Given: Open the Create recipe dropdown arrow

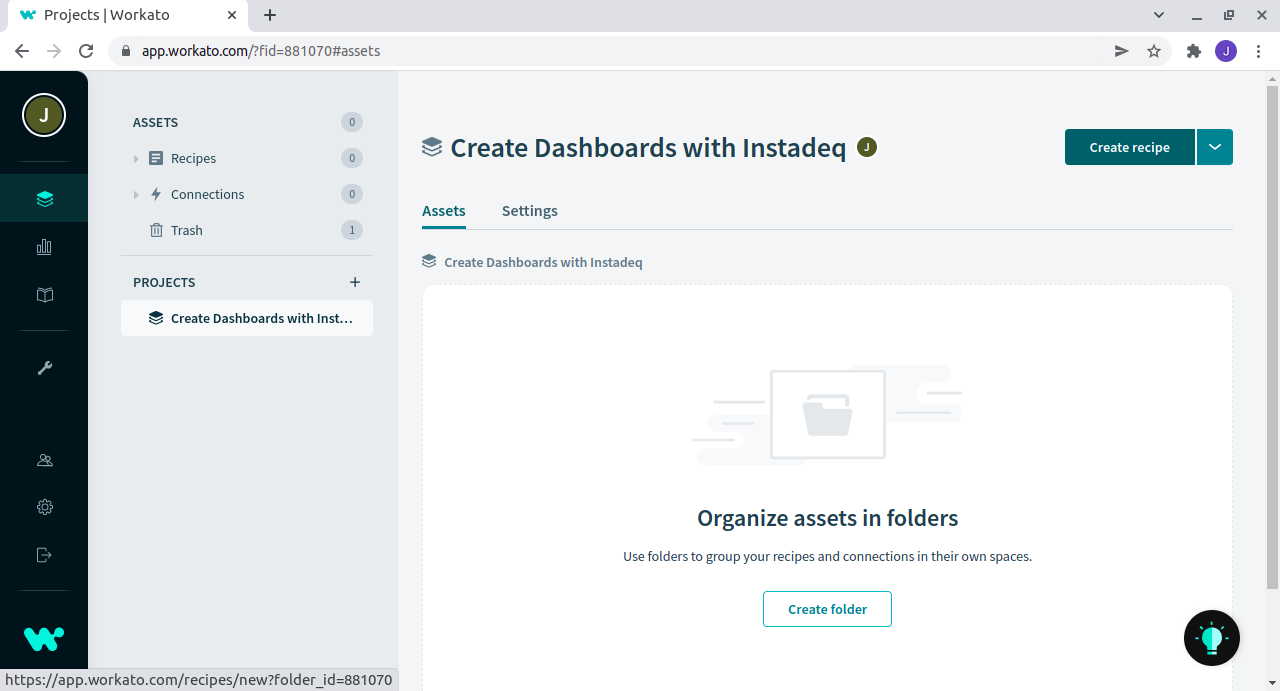Looking at the screenshot, I should (1215, 147).
